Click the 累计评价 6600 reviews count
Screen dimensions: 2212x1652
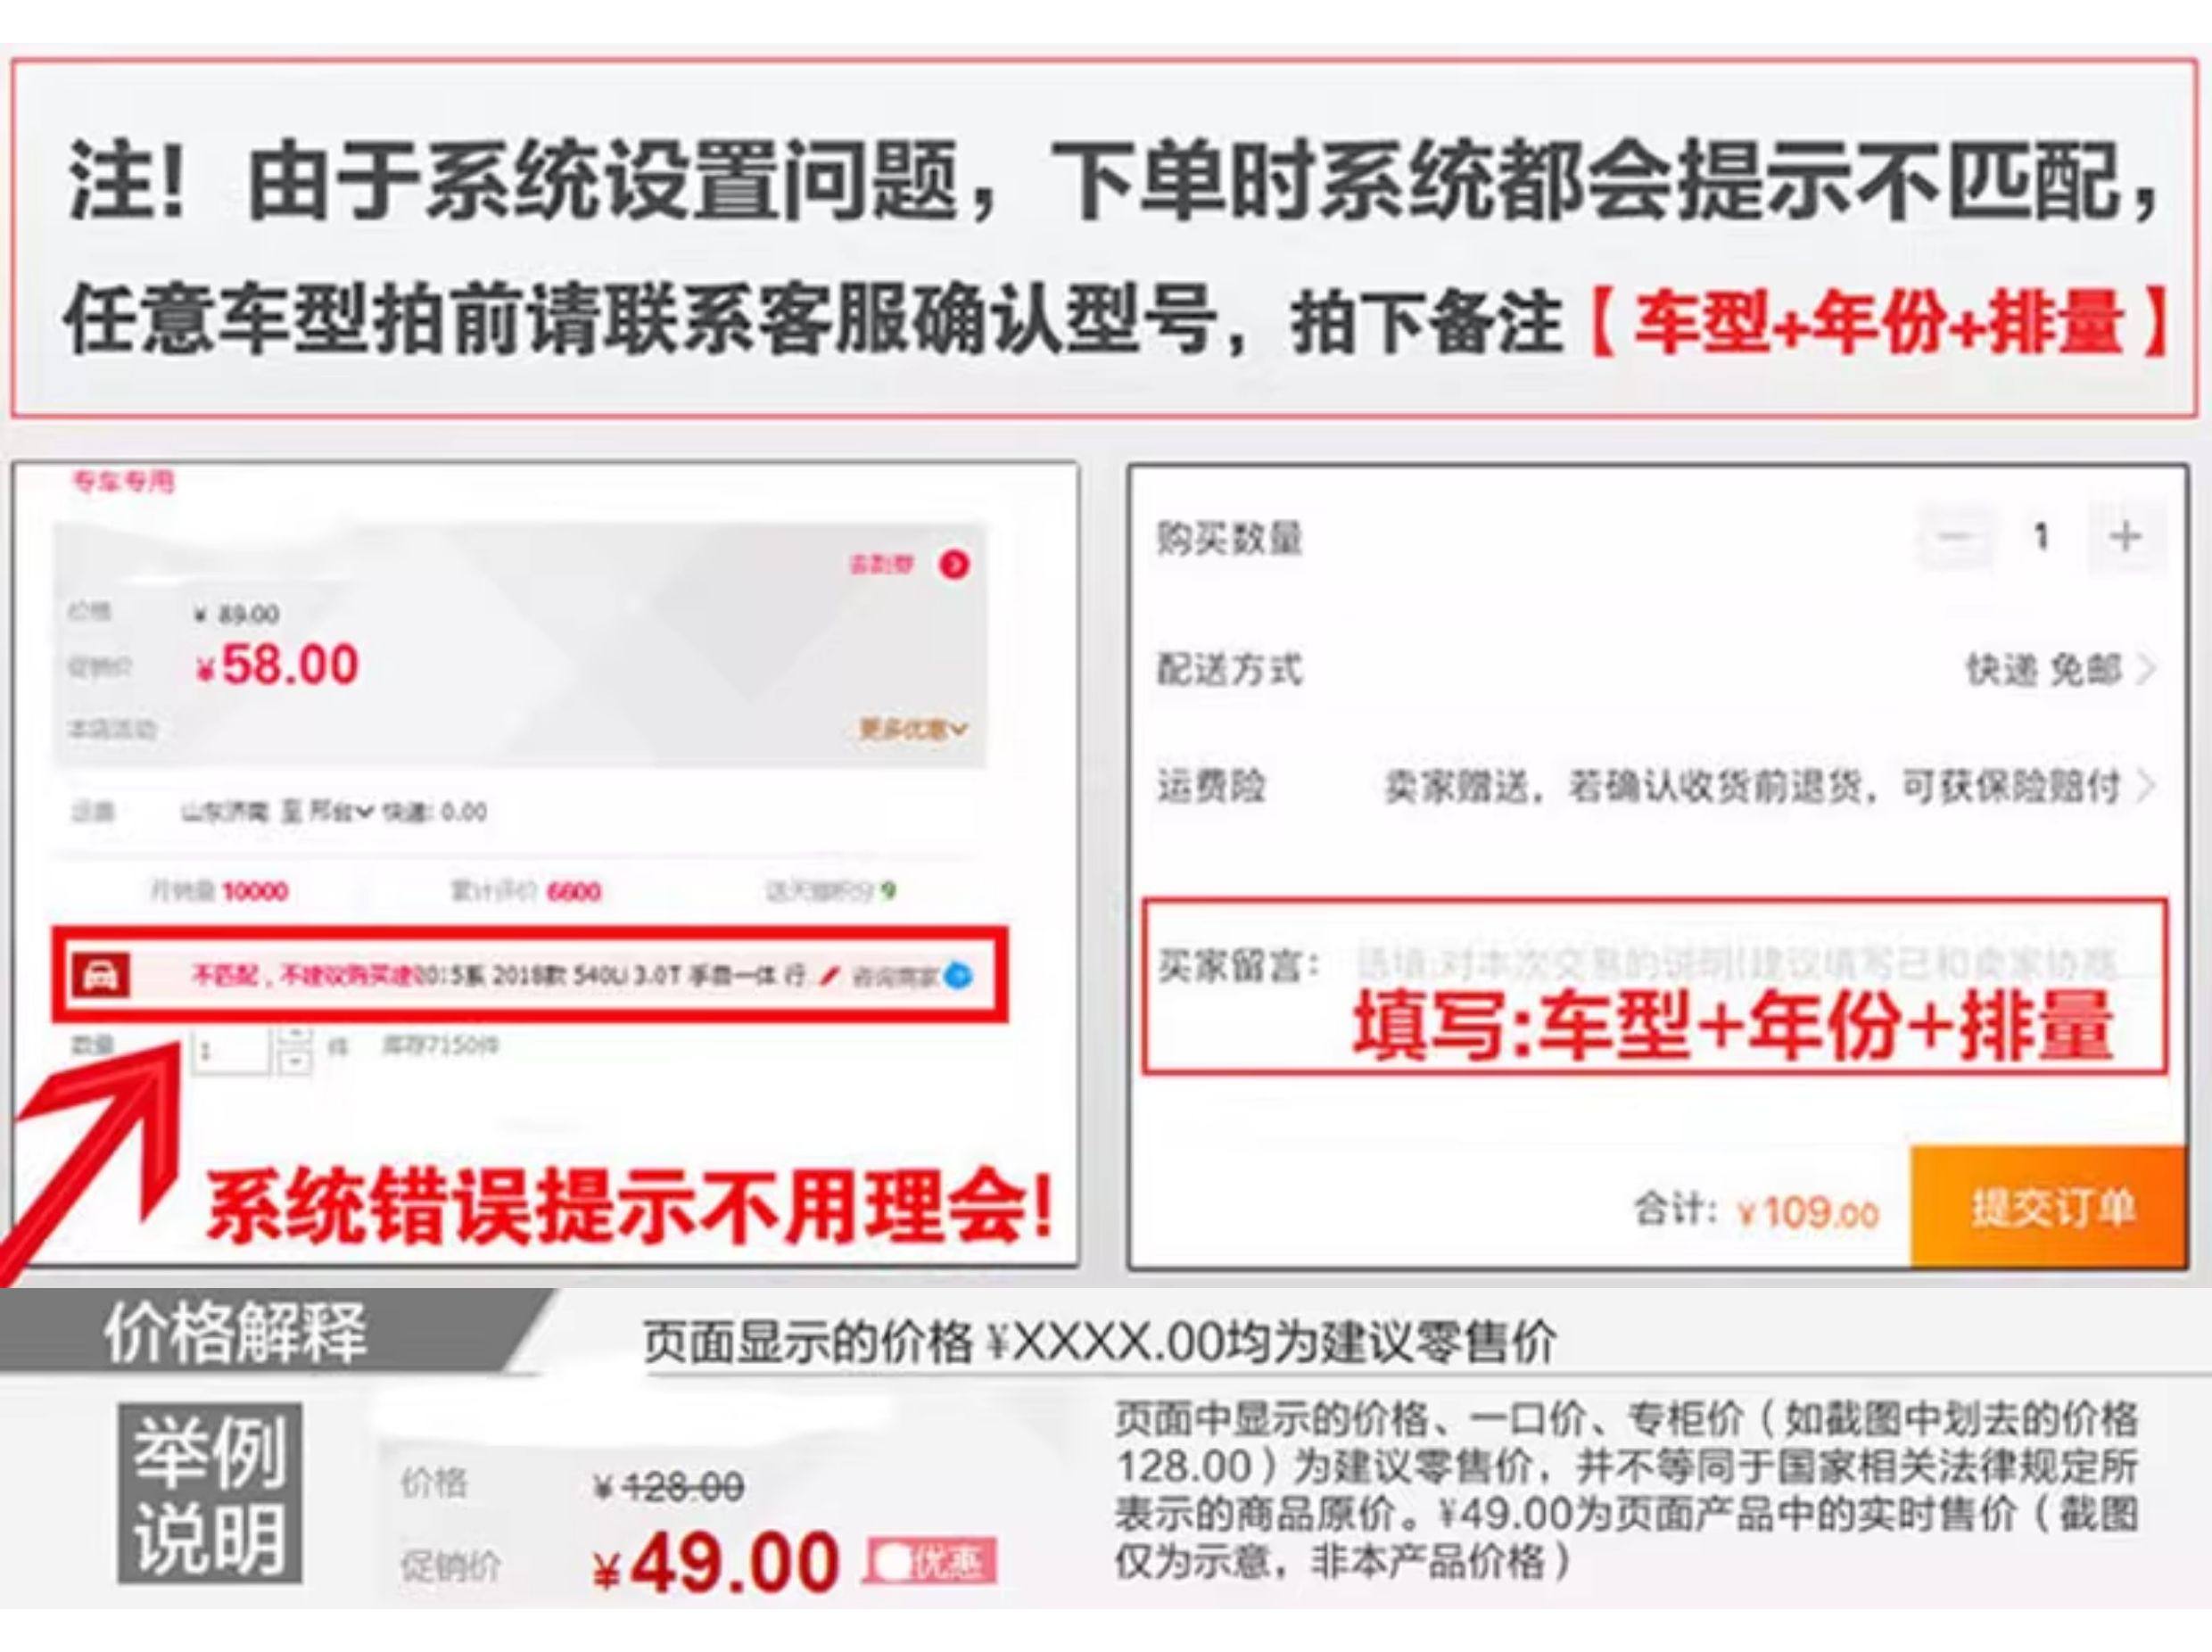pyautogui.click(x=526, y=891)
